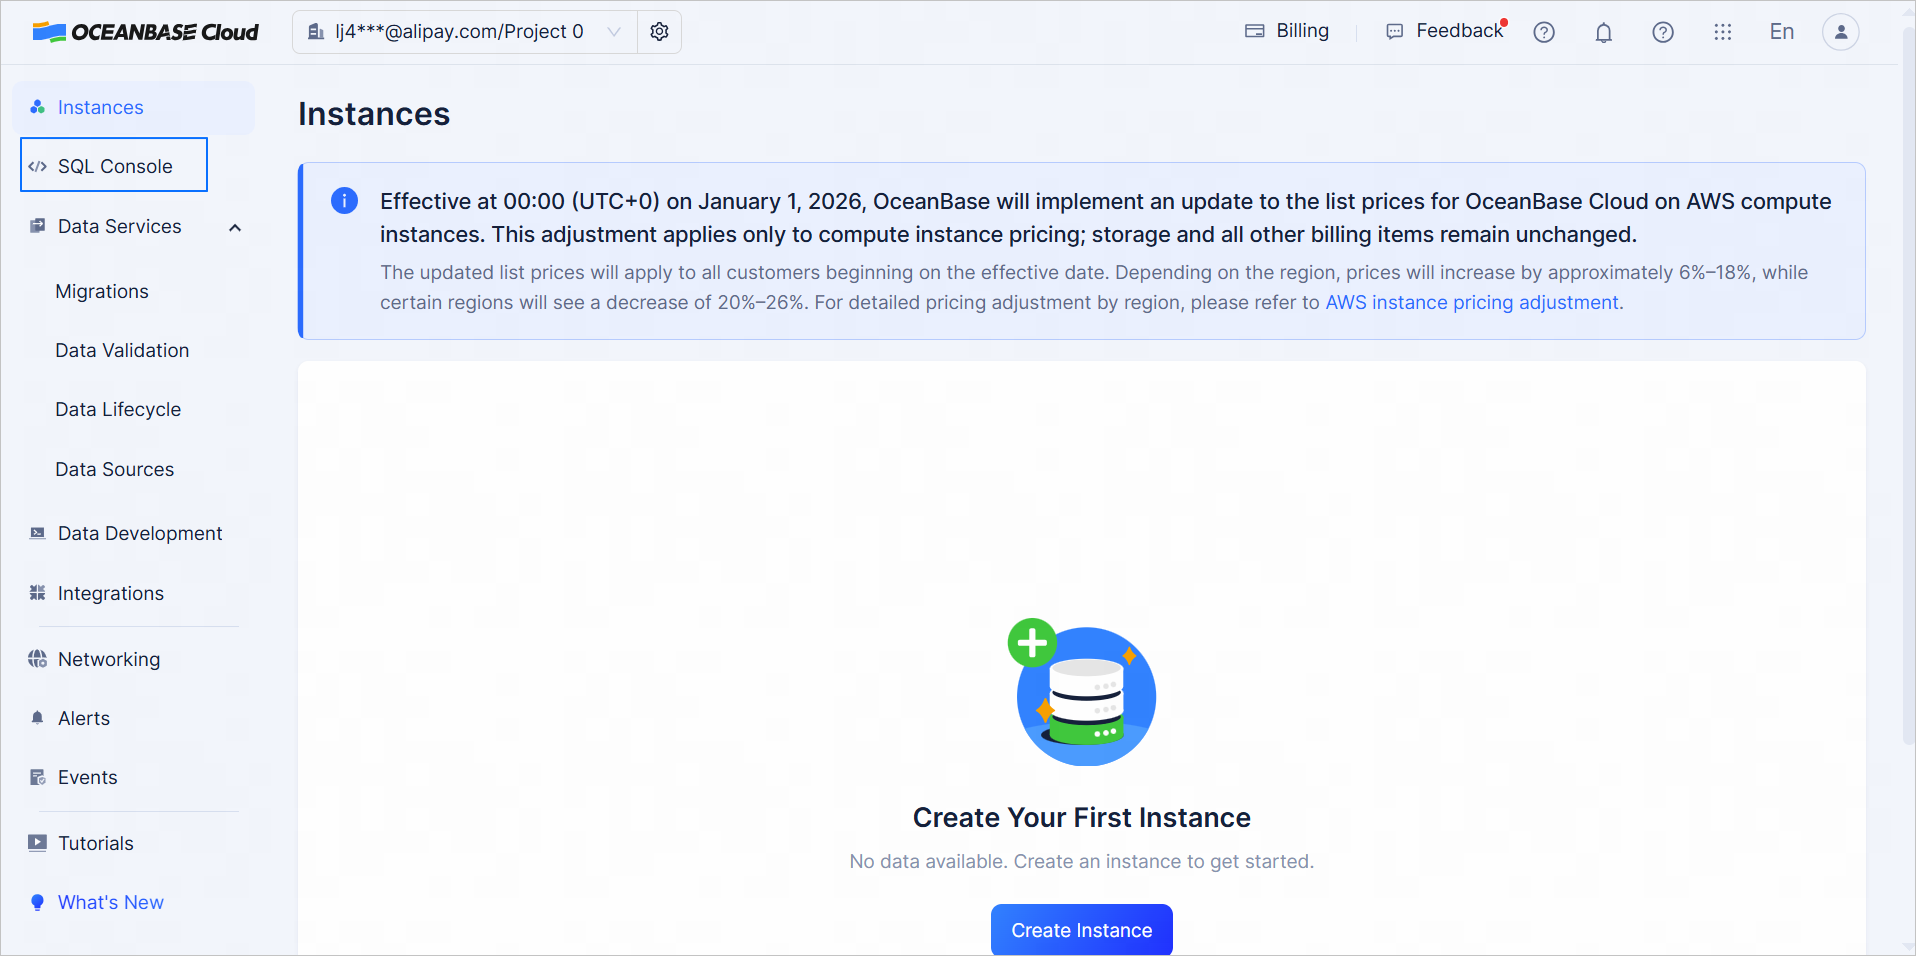The height and width of the screenshot is (956, 1916).
Task: Go to Migrations in sidebar
Action: [x=102, y=291]
